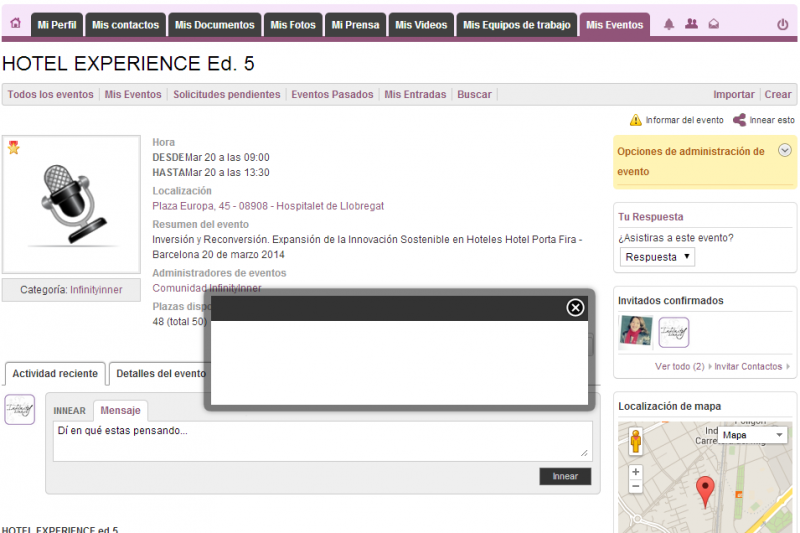Screen dimensions: 800x533
Task: Click Invitar Contactos link
Action: [x=748, y=366]
